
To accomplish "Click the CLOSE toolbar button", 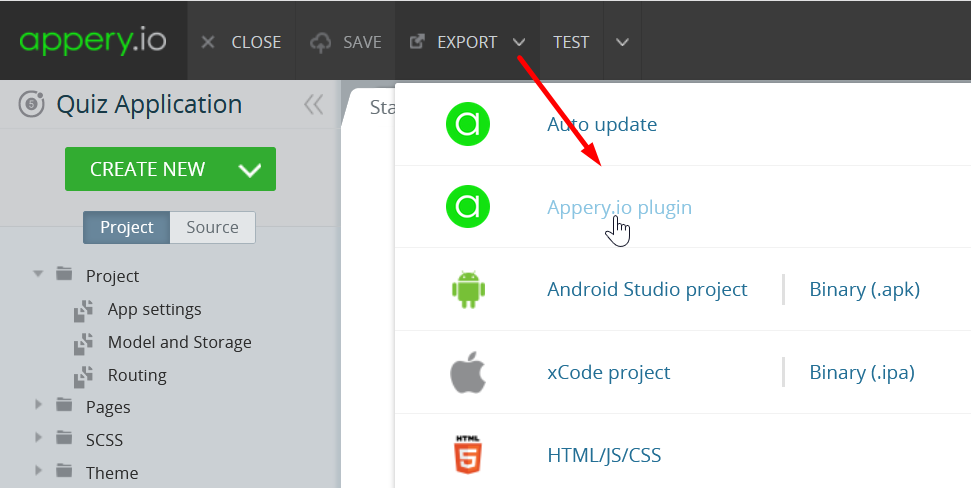I will pos(242,41).
